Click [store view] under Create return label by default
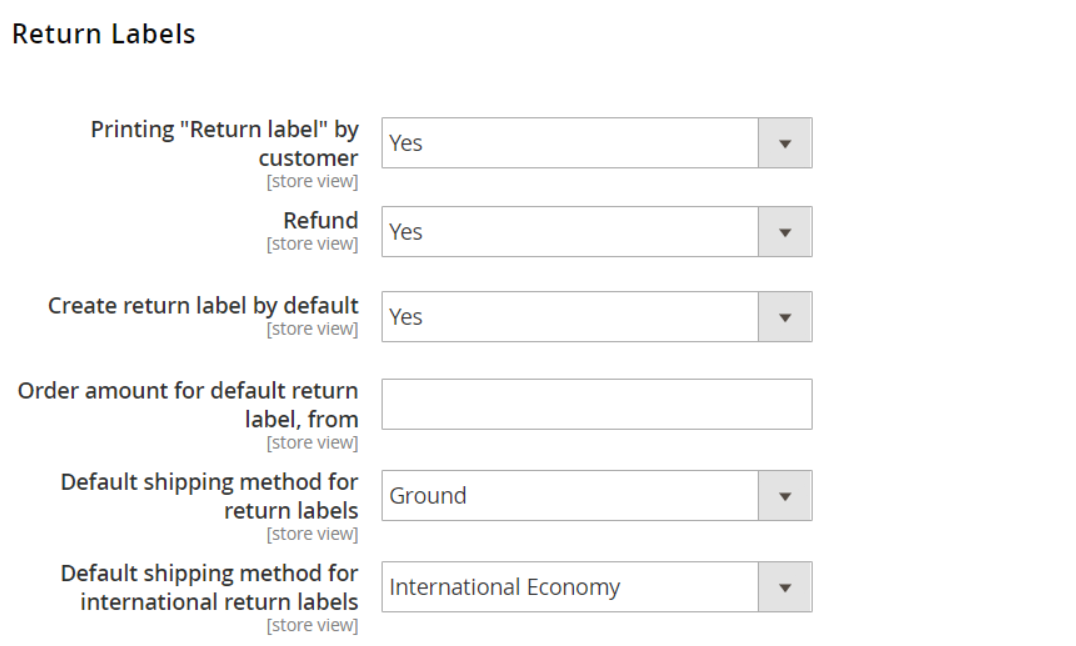The height and width of the screenshot is (646, 1076). coord(312,330)
